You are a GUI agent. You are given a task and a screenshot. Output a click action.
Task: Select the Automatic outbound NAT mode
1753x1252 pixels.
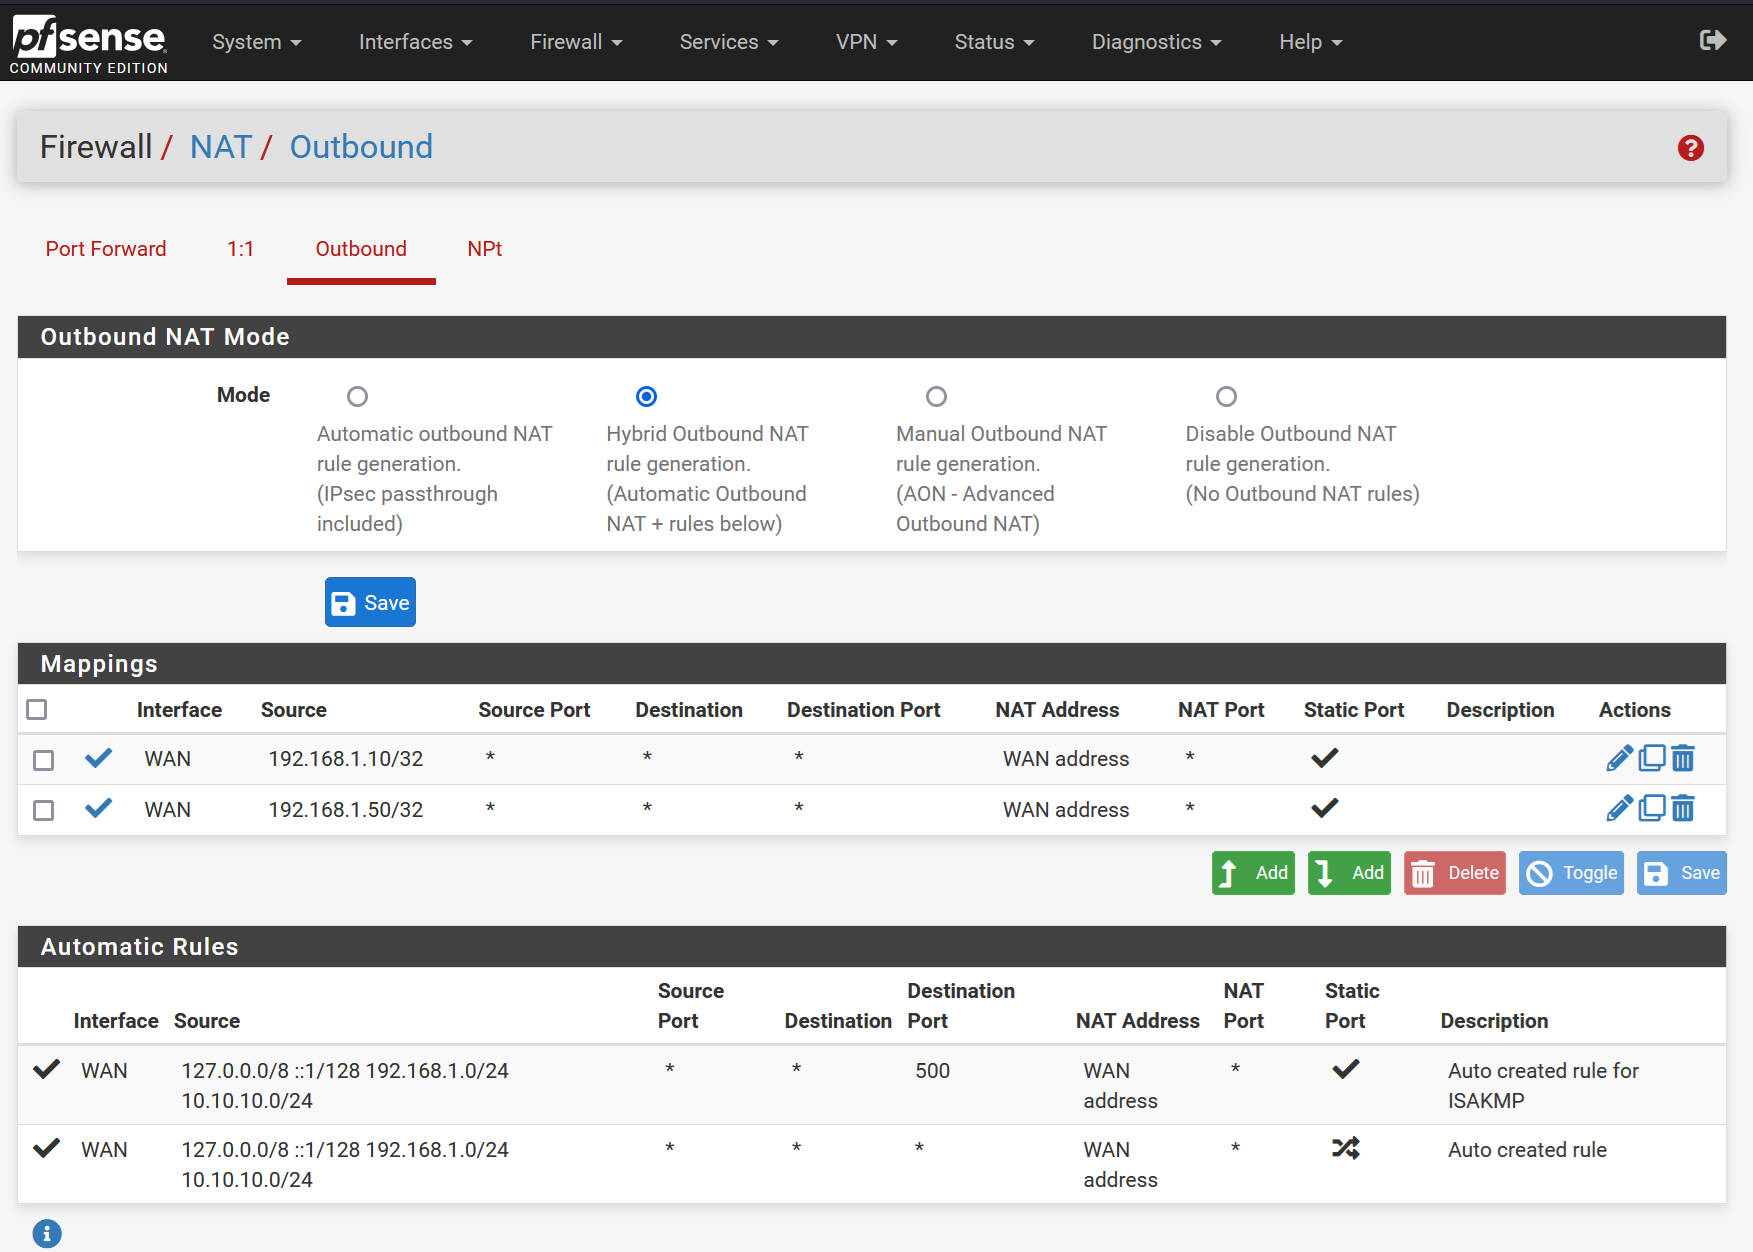pyautogui.click(x=357, y=397)
